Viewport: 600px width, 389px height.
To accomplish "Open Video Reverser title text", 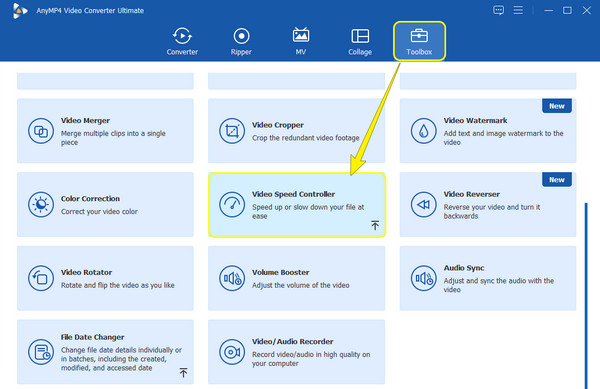I will tap(471, 194).
